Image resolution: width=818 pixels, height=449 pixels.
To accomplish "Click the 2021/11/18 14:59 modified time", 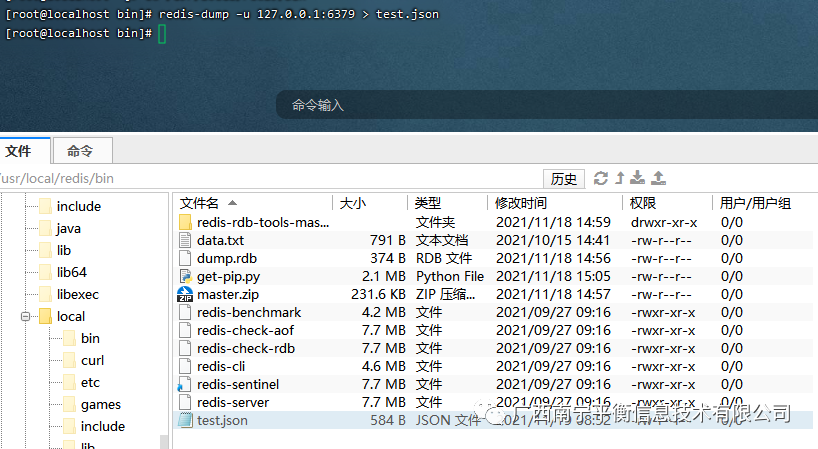I will (x=553, y=223).
